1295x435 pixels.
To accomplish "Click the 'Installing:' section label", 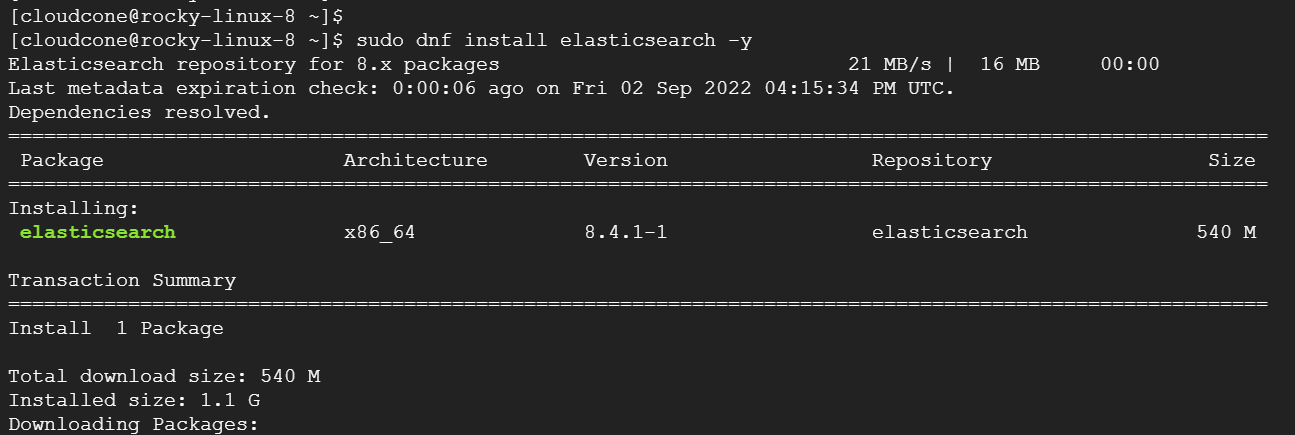I will click(x=73, y=208).
